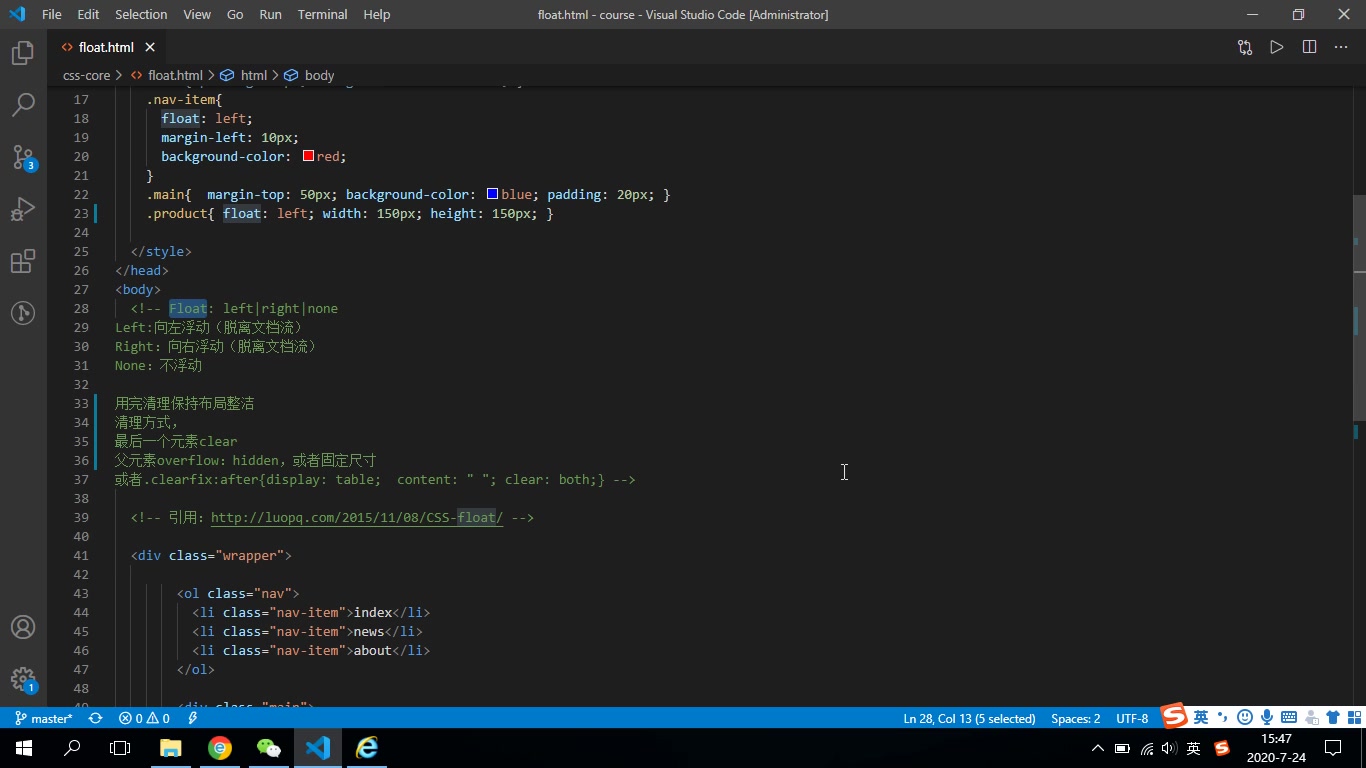
Task: Click the Sogou microphone icon
Action: (x=1267, y=717)
